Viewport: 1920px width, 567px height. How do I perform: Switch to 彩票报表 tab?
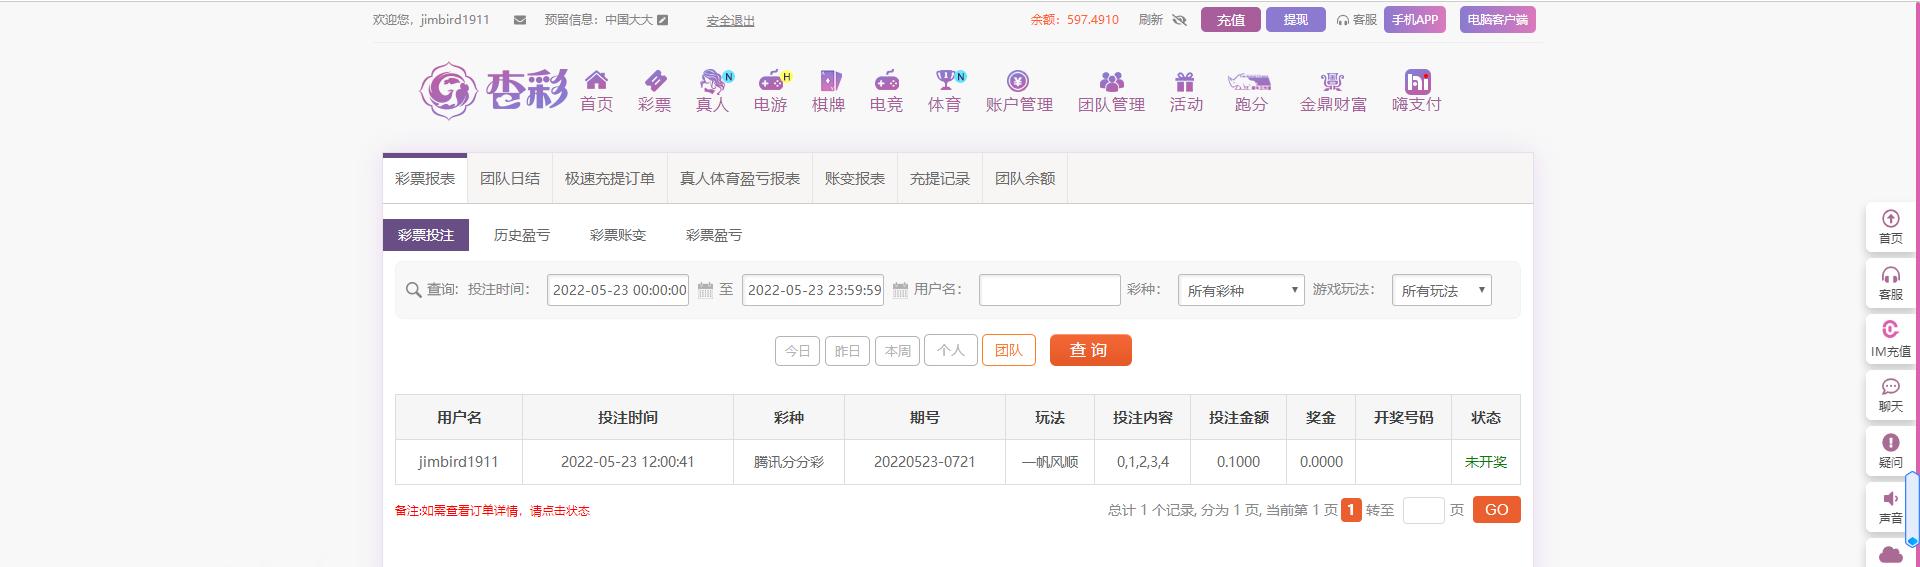coord(425,179)
